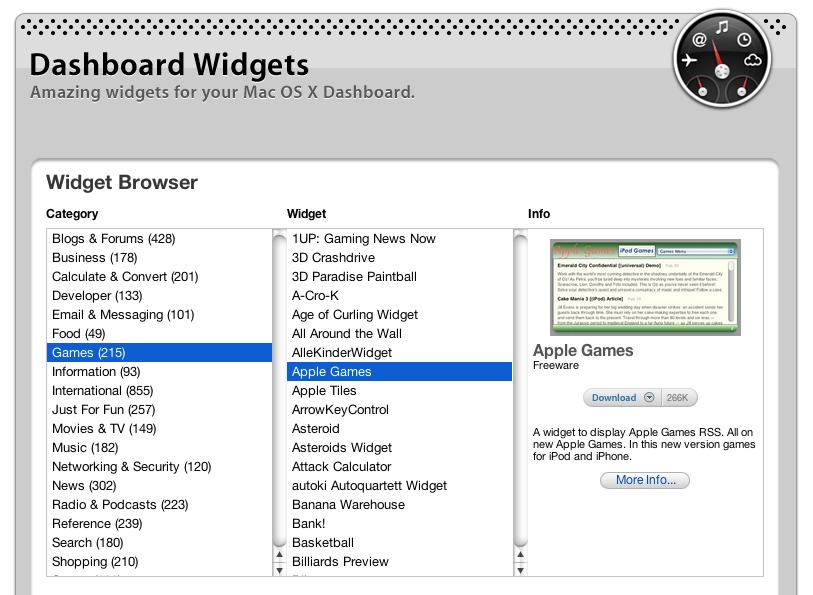Image resolution: width=813 pixels, height=595 pixels.
Task: Select the Apple Tiles widget
Action: tap(399, 391)
